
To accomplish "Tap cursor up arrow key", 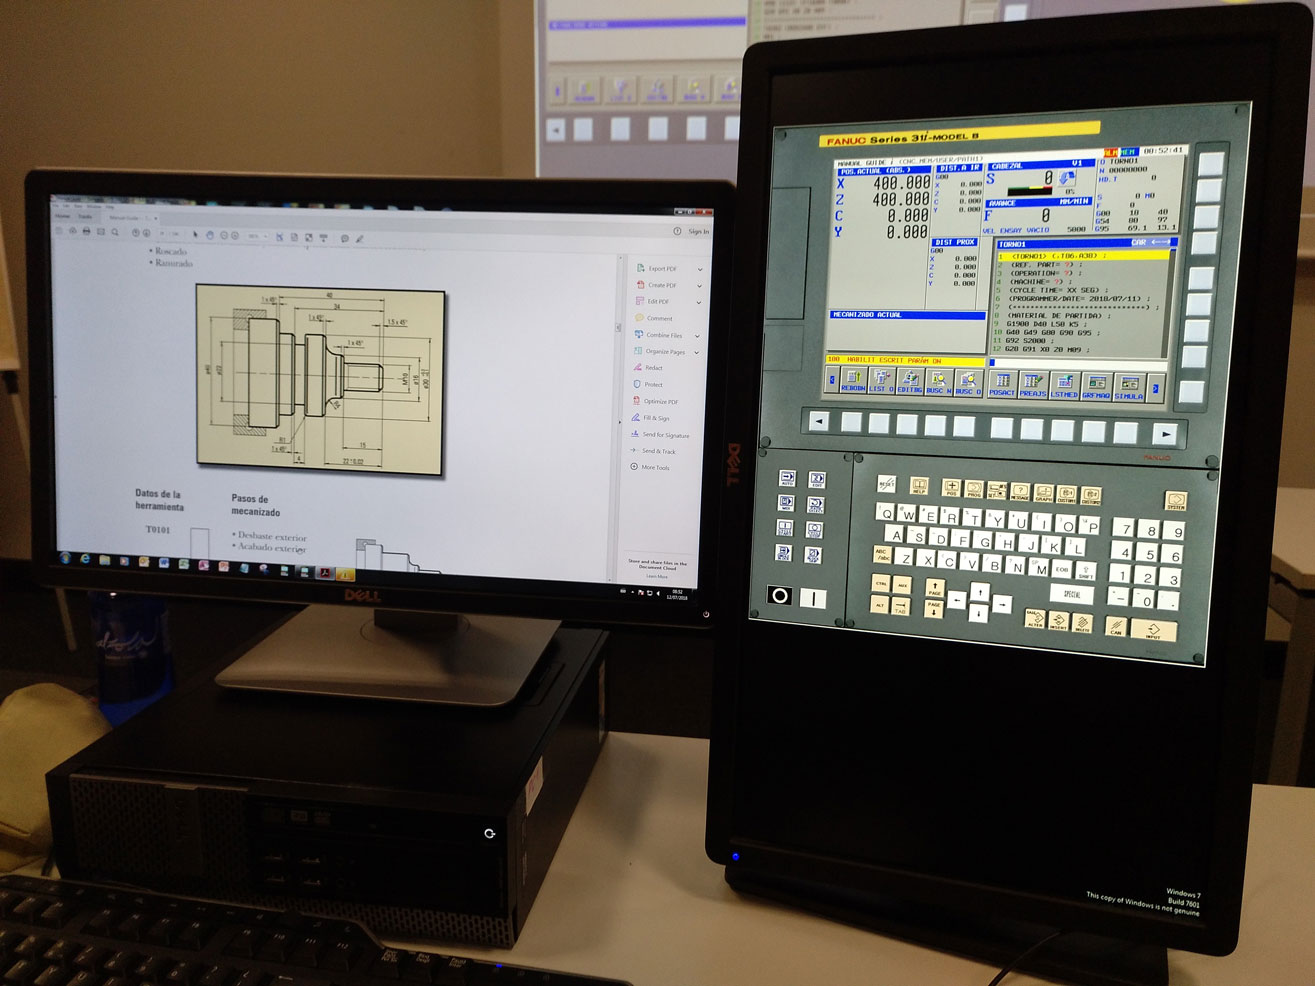I will pos(980,592).
